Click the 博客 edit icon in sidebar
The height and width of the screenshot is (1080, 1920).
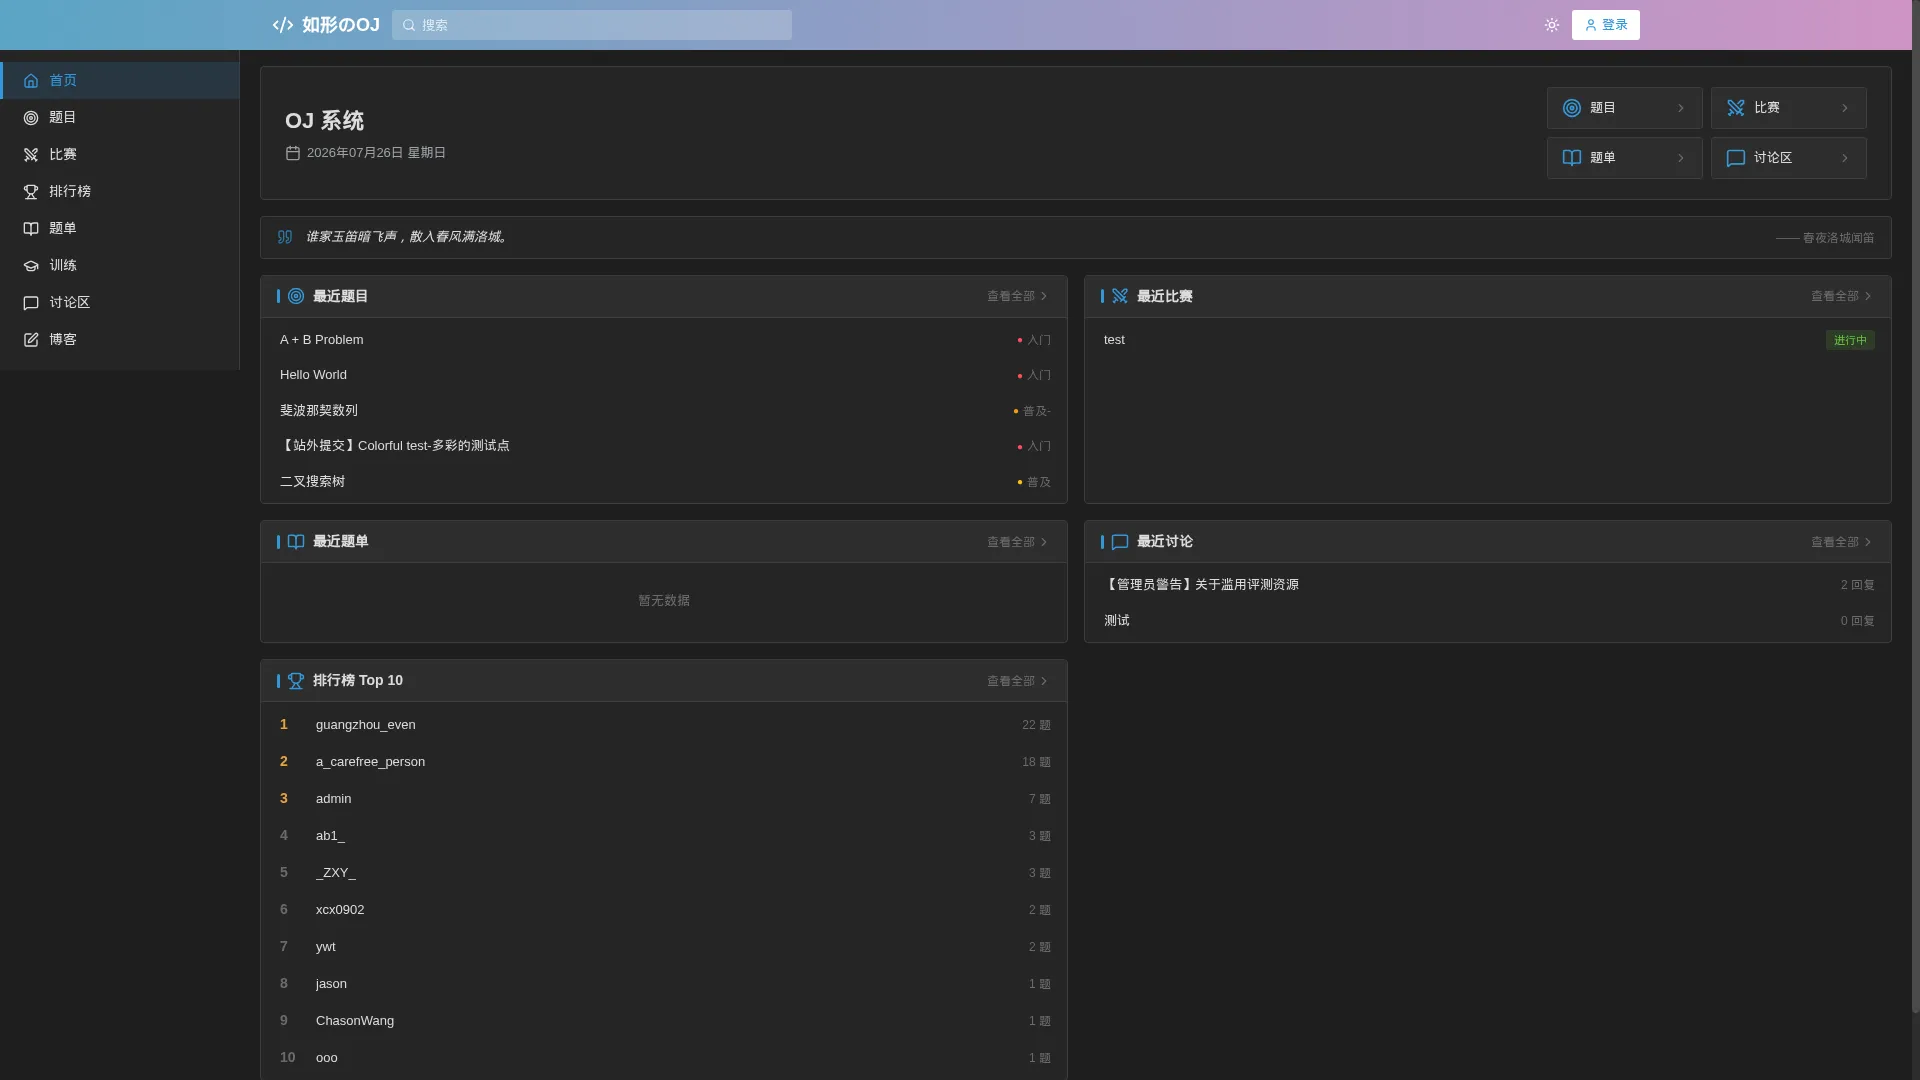click(31, 340)
